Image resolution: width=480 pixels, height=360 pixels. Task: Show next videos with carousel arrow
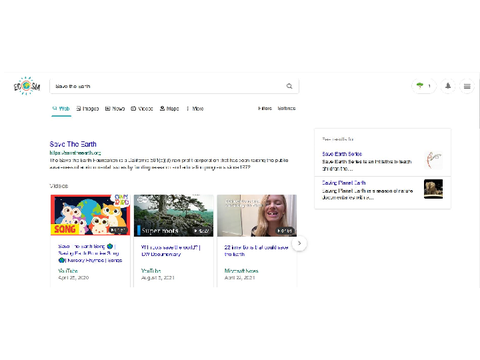pyautogui.click(x=299, y=243)
